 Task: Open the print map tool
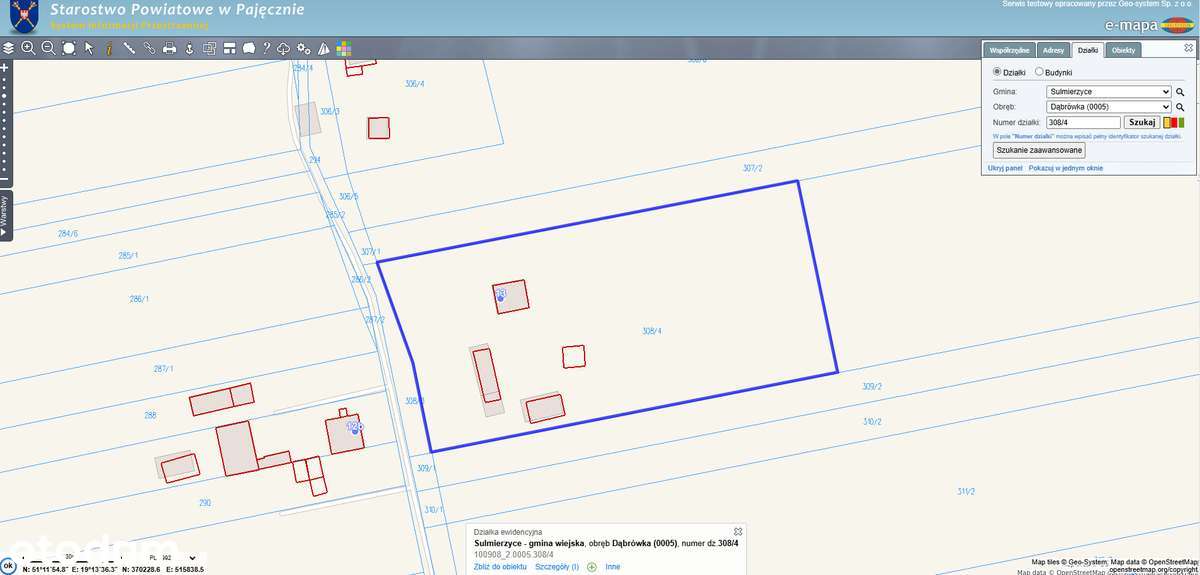click(170, 48)
